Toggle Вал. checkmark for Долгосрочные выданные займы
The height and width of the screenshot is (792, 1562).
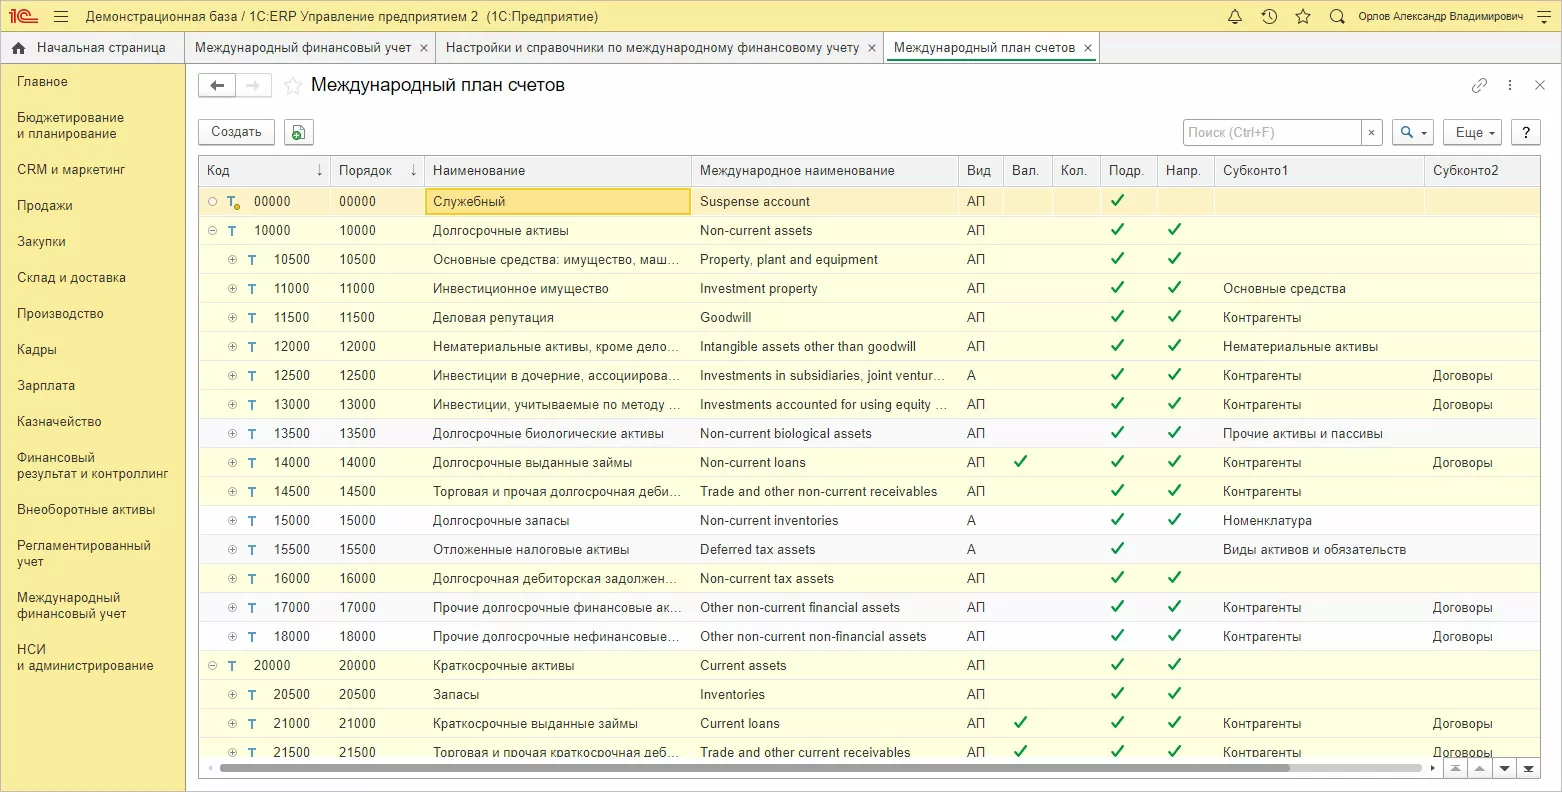click(1020, 462)
